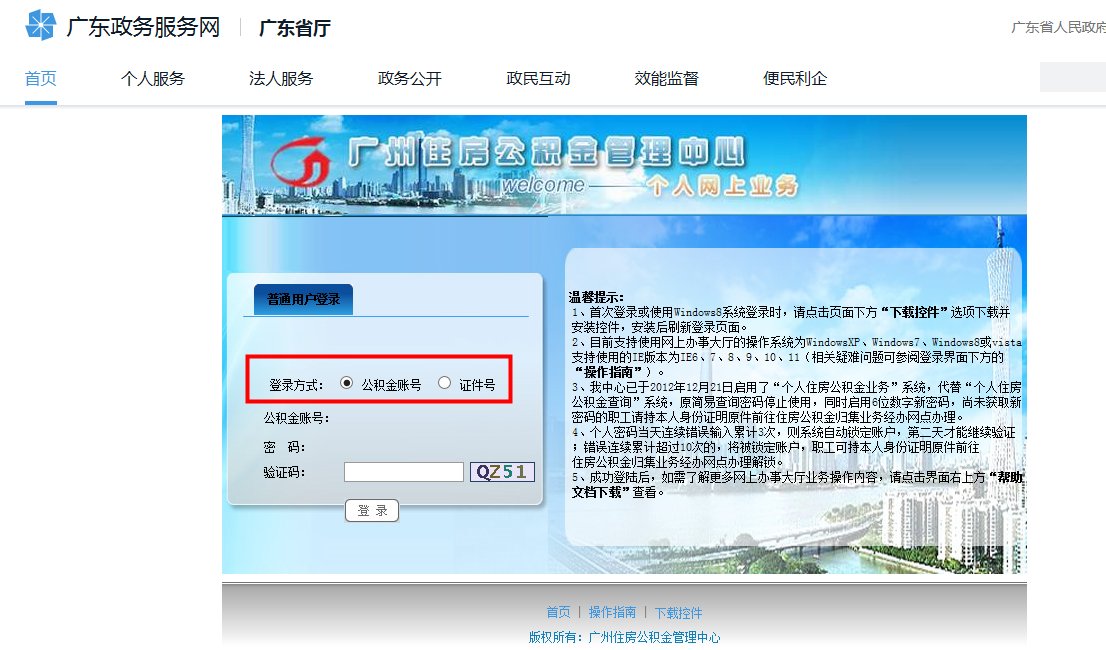Open the 政民互动 menu
Viewport: 1106px width, 650px height.
coord(537,77)
